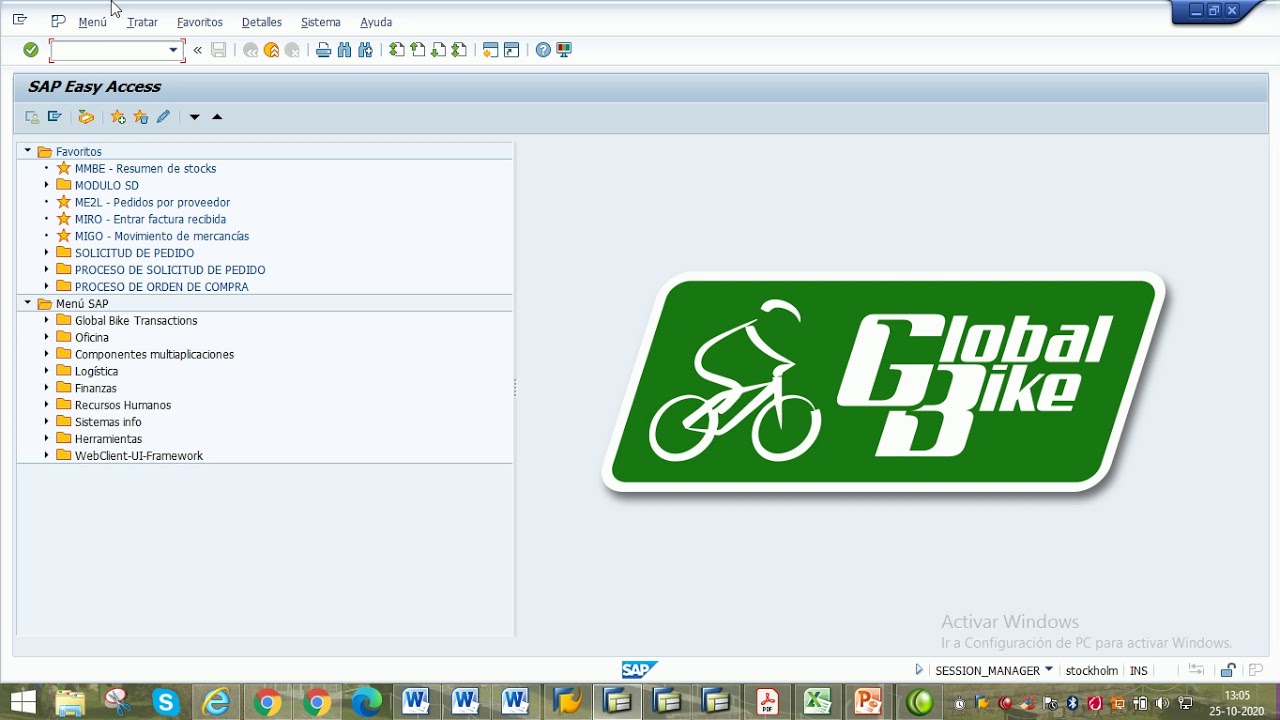The width and height of the screenshot is (1280, 720).
Task: Open PowerPoint from the taskbar
Action: click(x=868, y=702)
